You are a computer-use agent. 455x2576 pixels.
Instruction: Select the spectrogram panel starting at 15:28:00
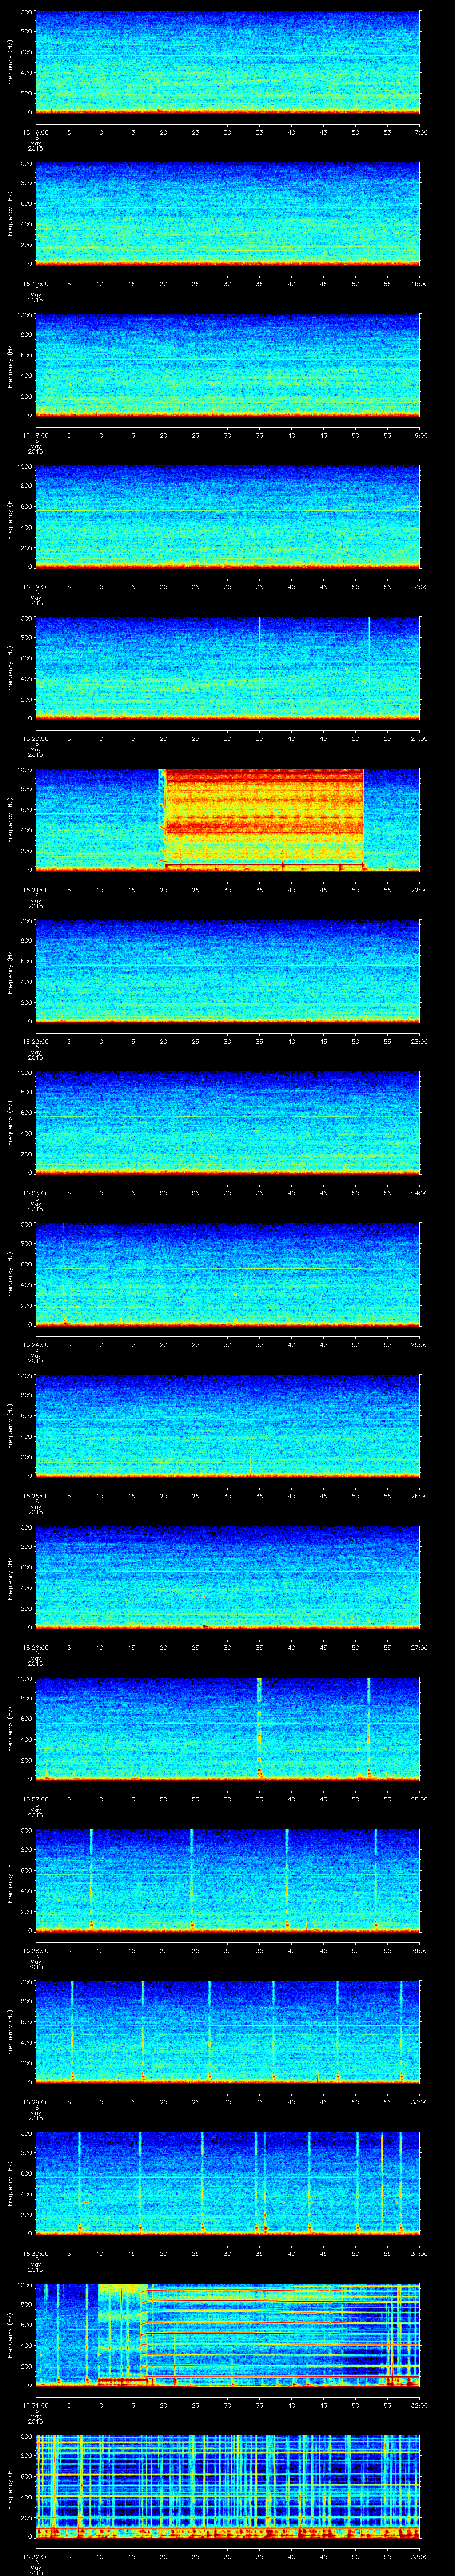coord(227,1880)
